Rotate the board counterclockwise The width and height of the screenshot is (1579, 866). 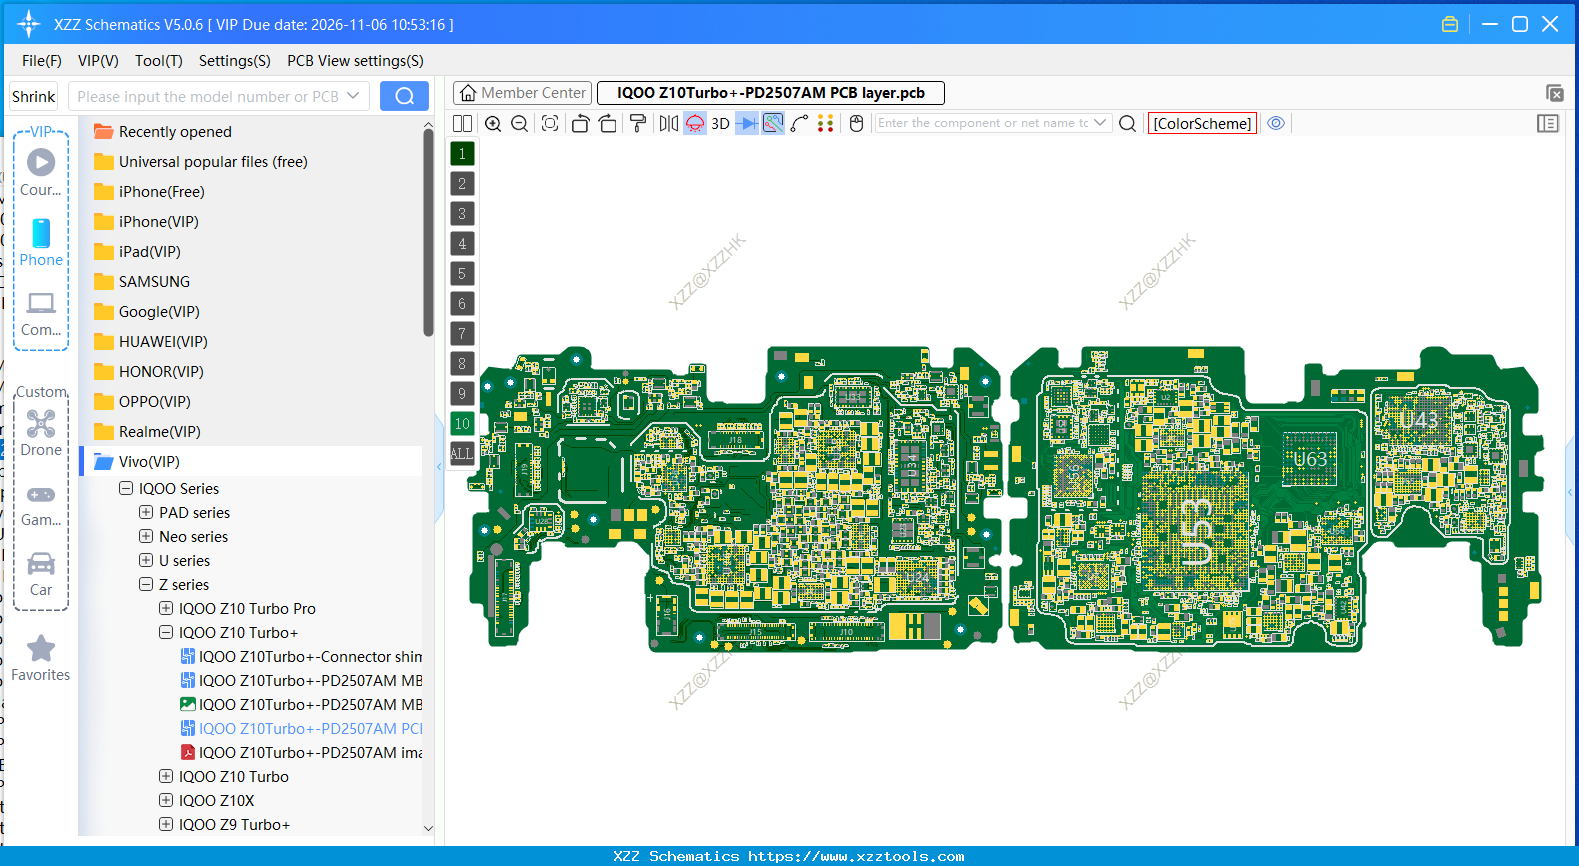[x=580, y=123]
